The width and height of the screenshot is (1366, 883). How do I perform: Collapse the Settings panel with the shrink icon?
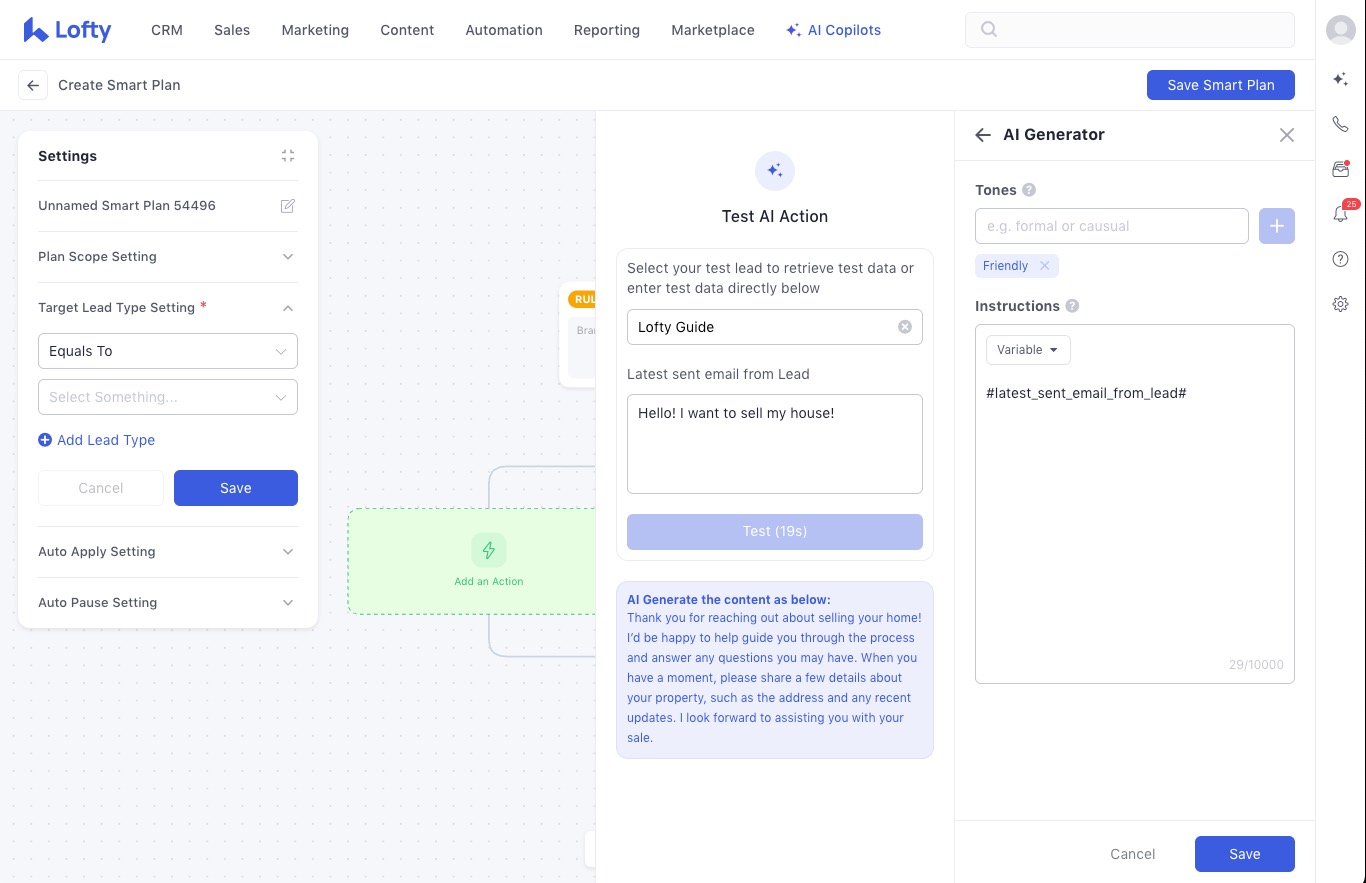coord(288,156)
